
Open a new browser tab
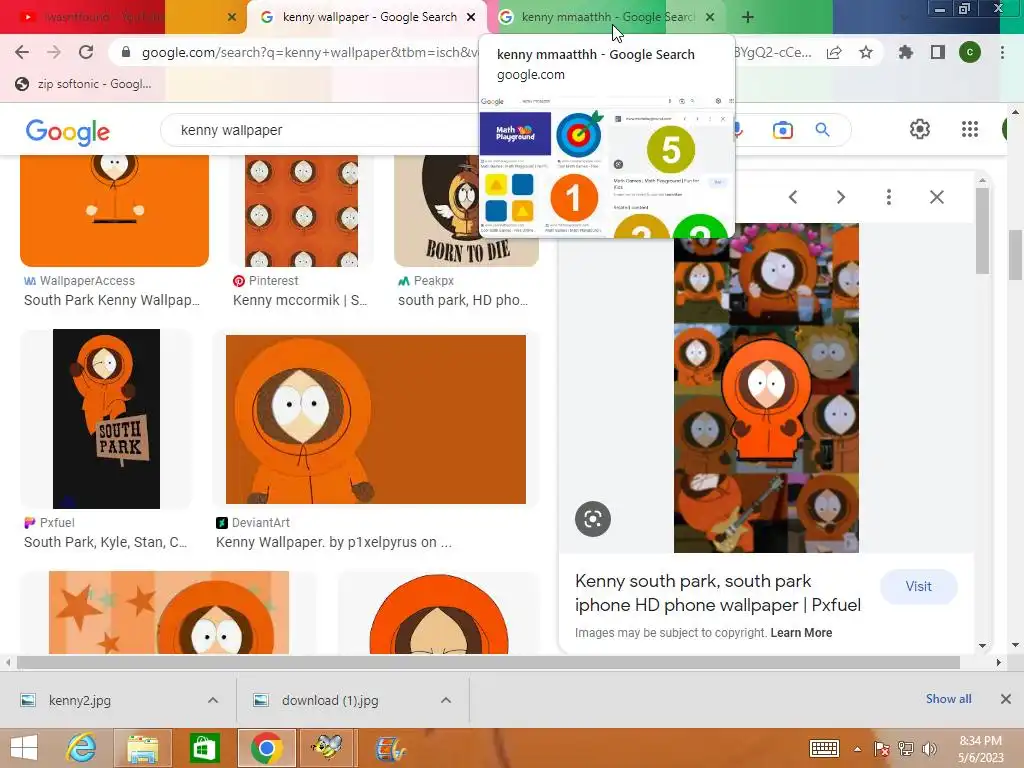748,17
